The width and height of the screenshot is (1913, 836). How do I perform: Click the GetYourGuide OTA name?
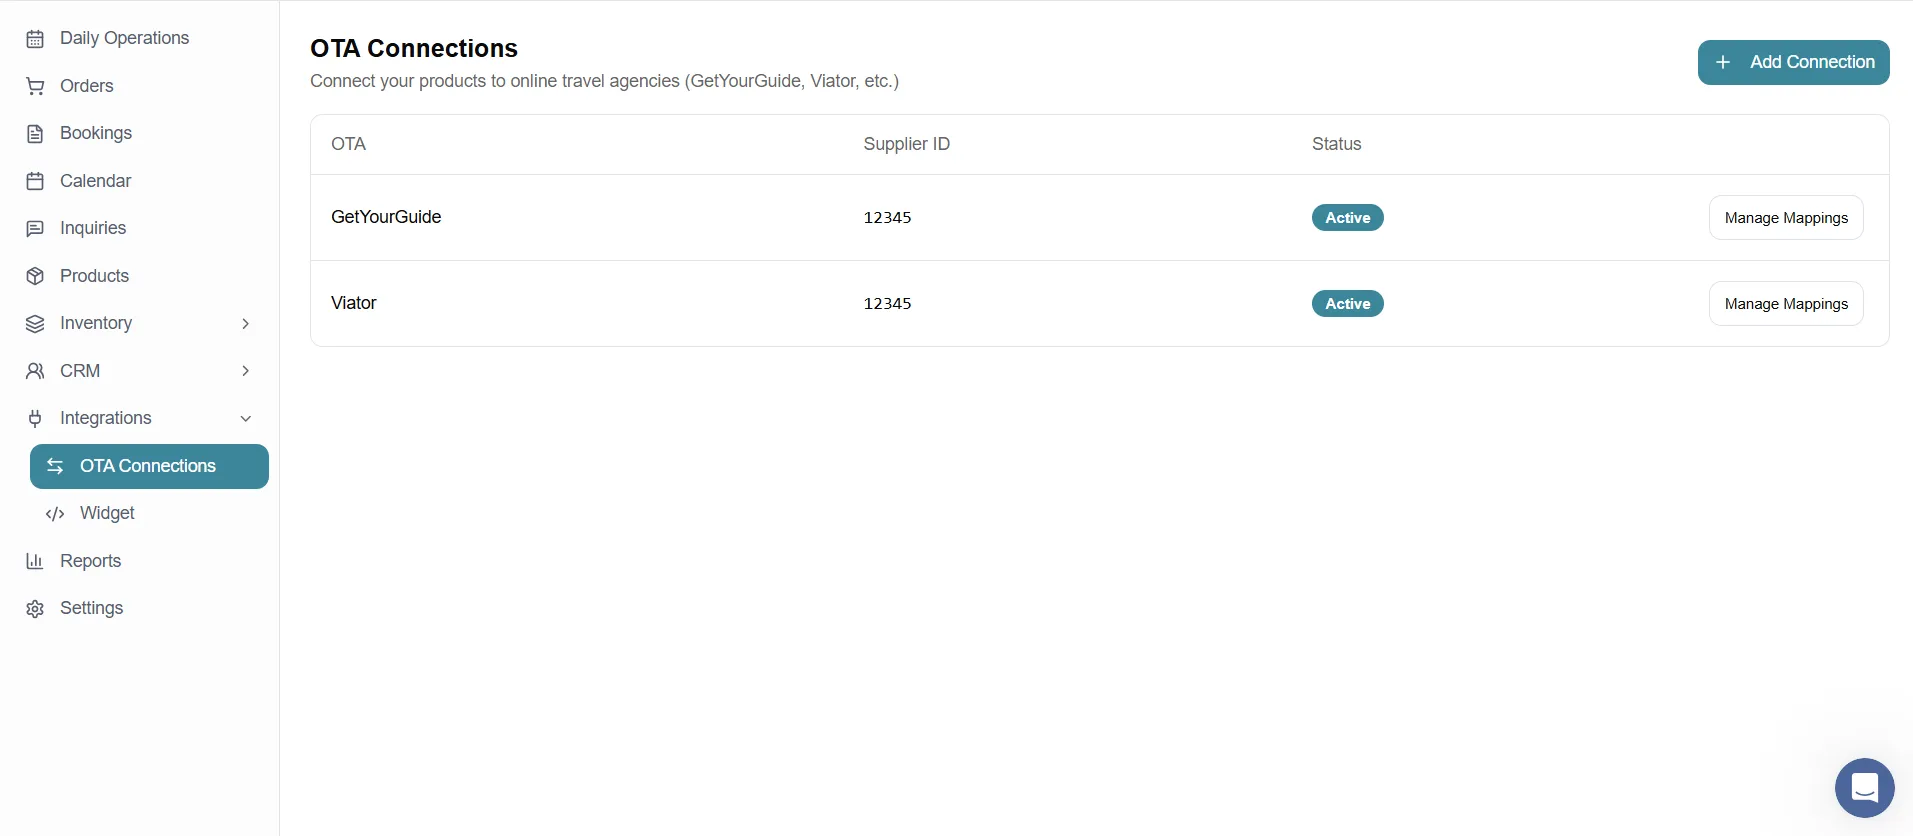click(386, 217)
